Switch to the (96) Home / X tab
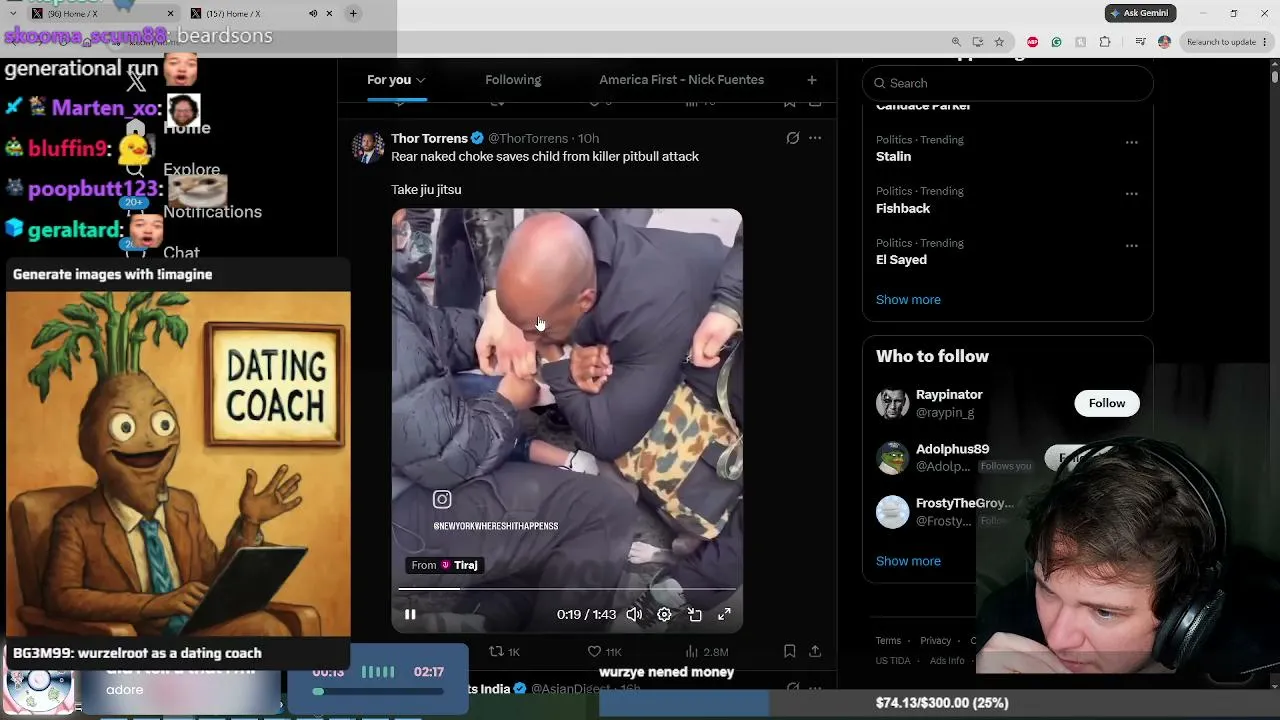The image size is (1280, 720). coord(100,13)
